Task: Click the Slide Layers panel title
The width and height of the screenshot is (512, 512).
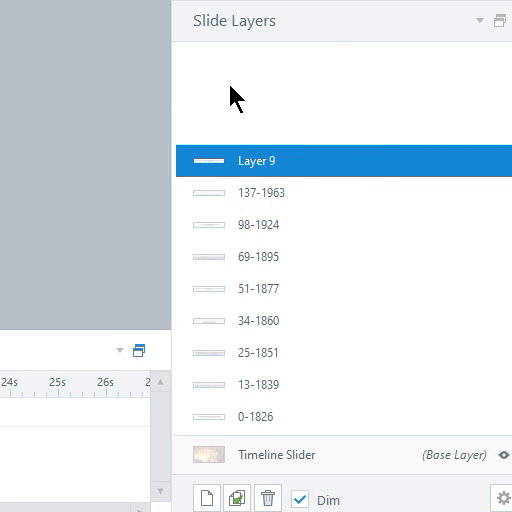Action: (x=234, y=21)
